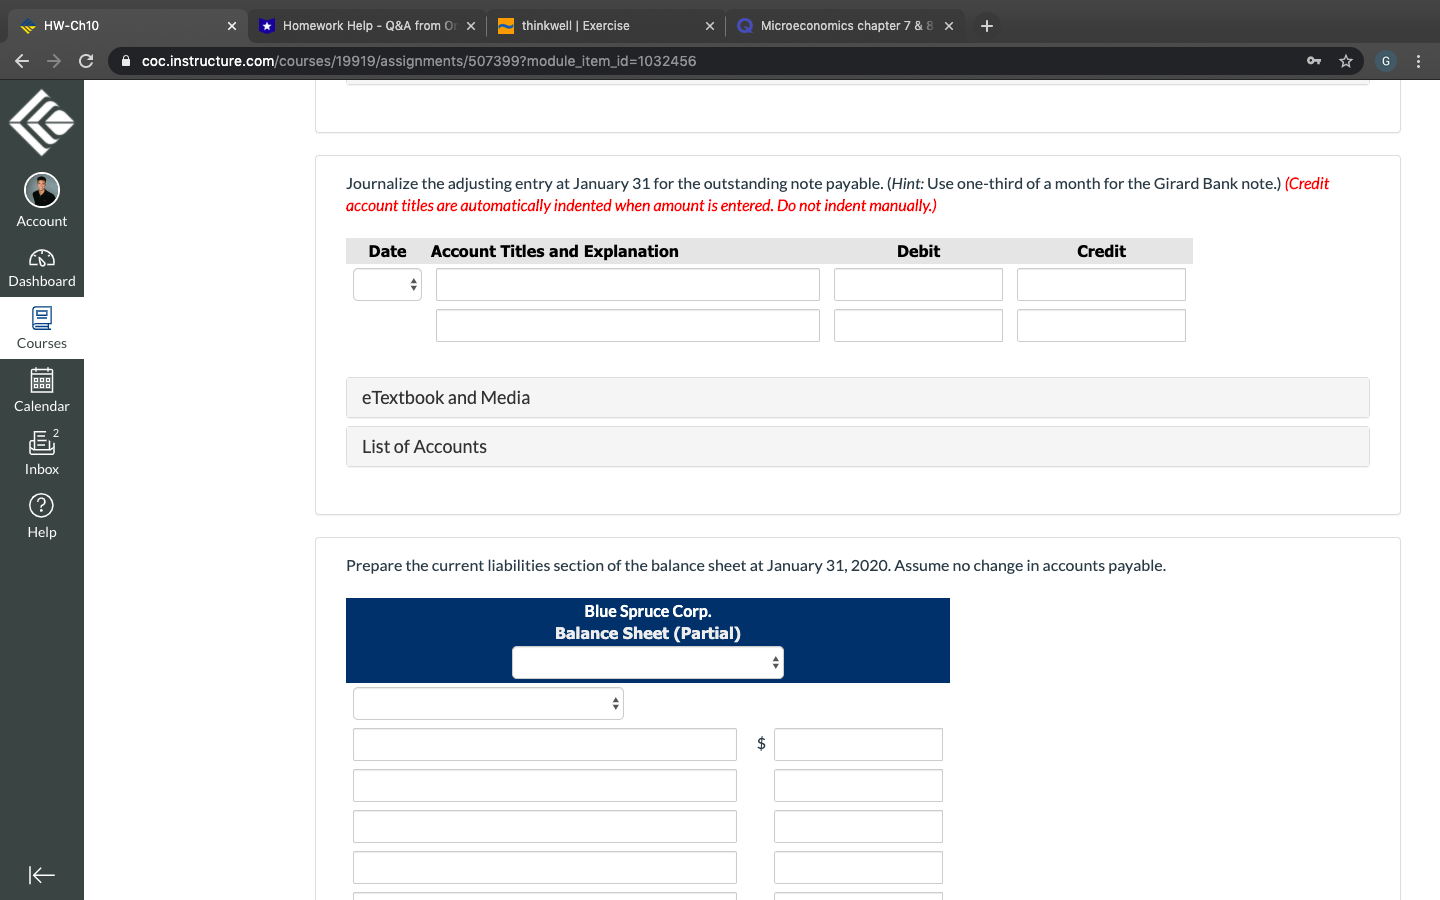Expand List of Accounts section
Image resolution: width=1440 pixels, height=900 pixels.
pyautogui.click(x=858, y=447)
